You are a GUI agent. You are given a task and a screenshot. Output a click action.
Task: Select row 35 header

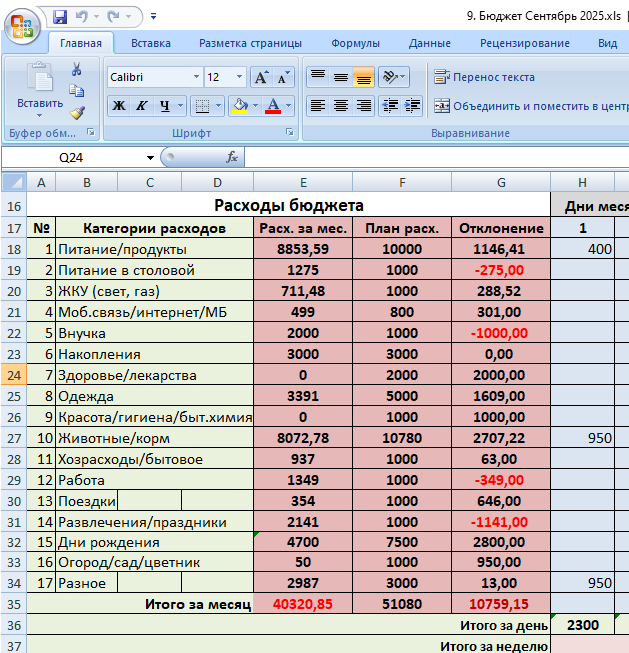coord(14,604)
